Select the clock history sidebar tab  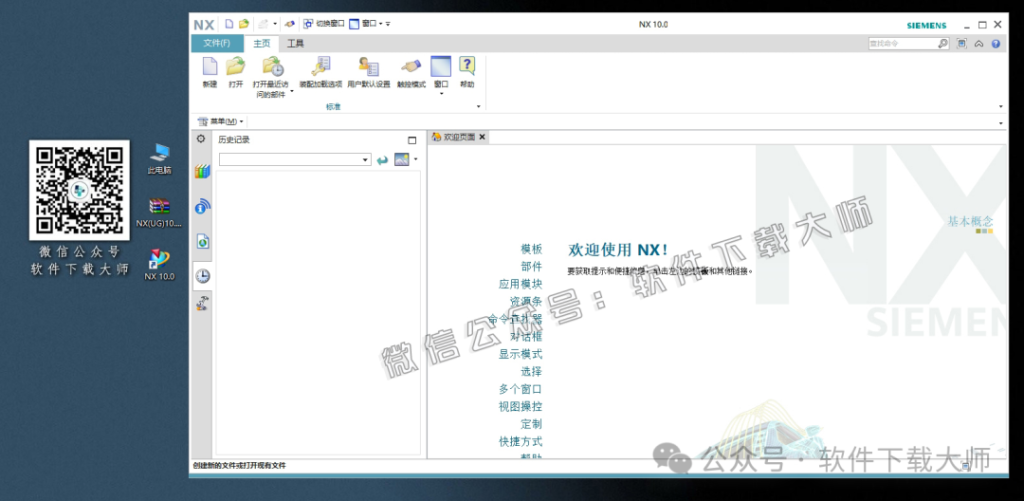point(202,276)
